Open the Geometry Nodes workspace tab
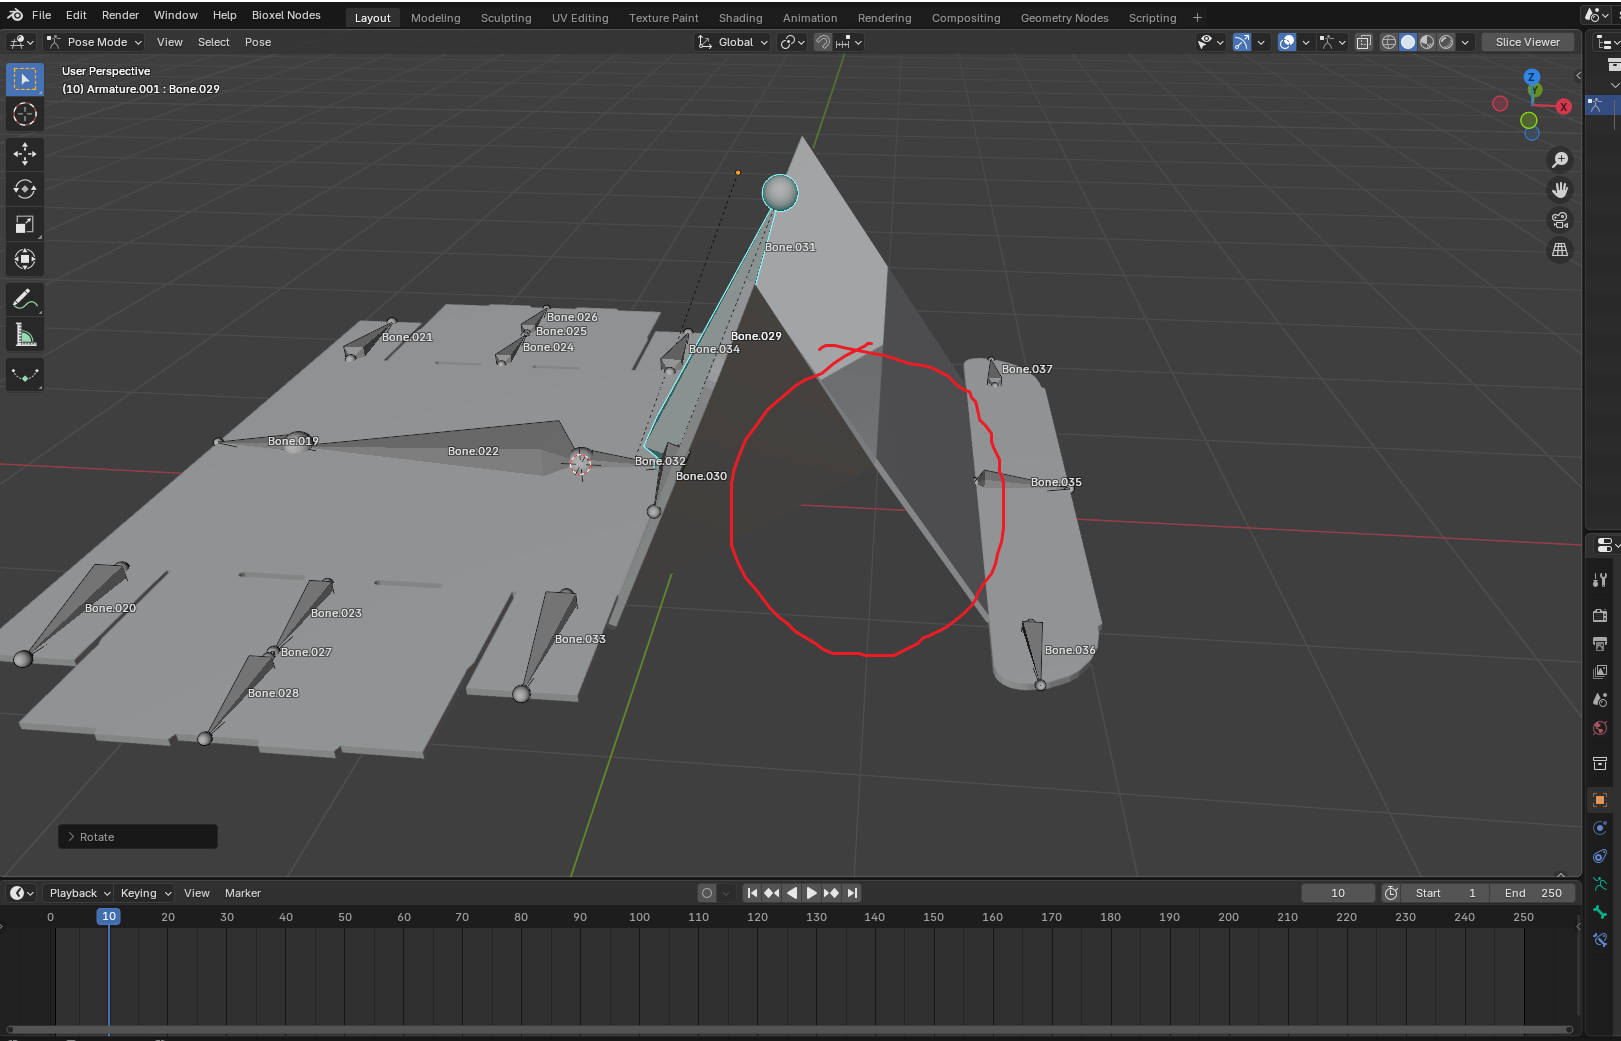 pos(1064,18)
